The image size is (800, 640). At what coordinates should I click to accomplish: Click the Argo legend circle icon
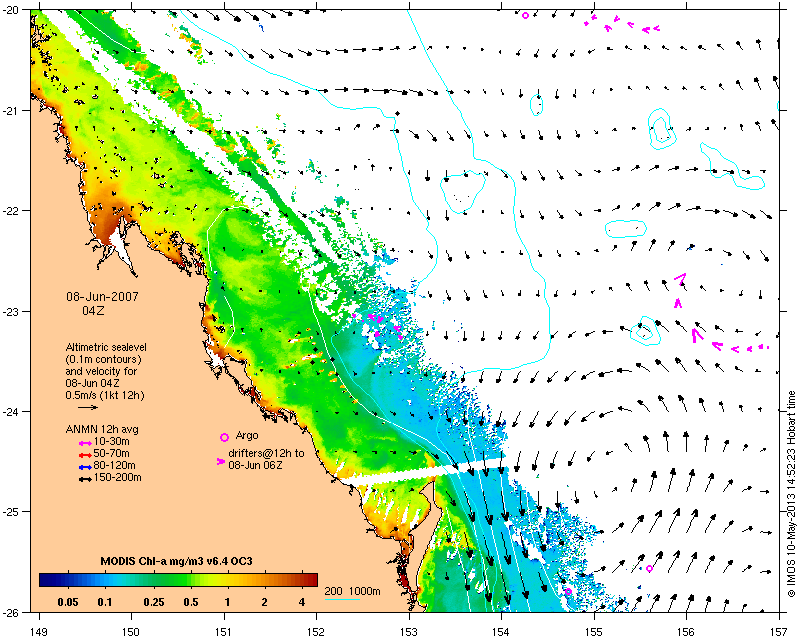click(x=224, y=437)
